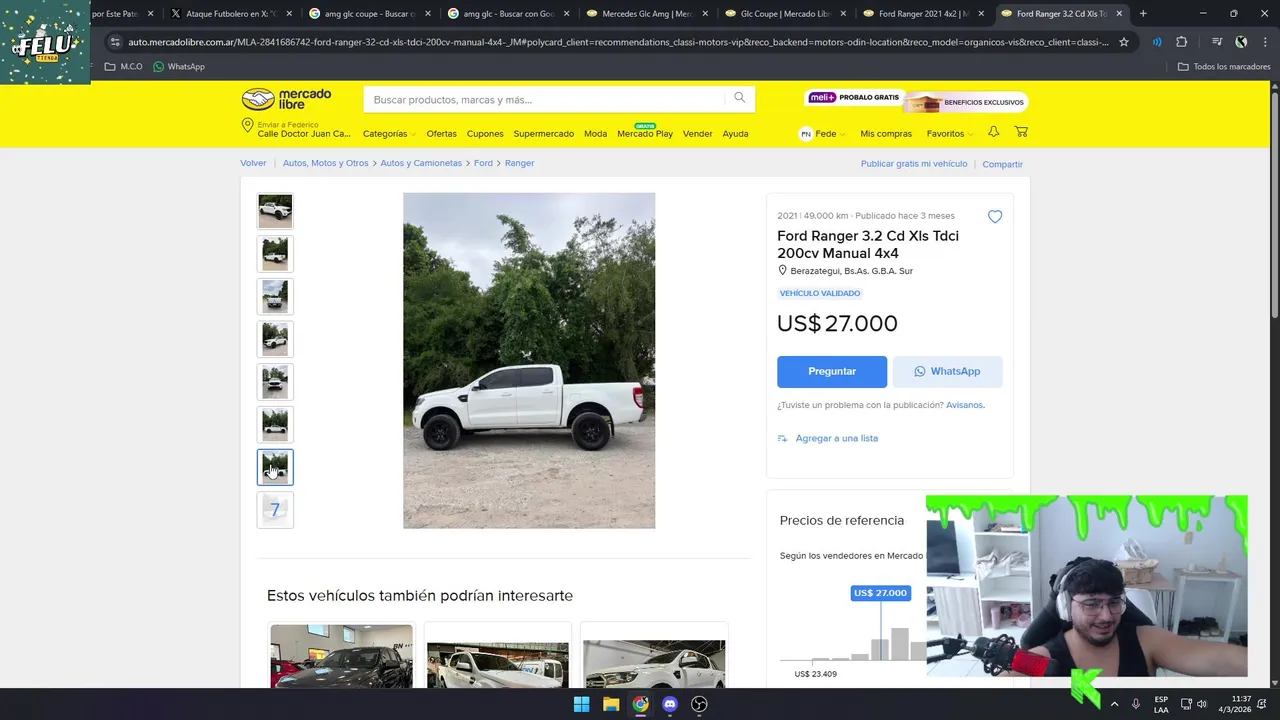
Task: Open Chrome profile avatar icon
Action: (x=1241, y=42)
